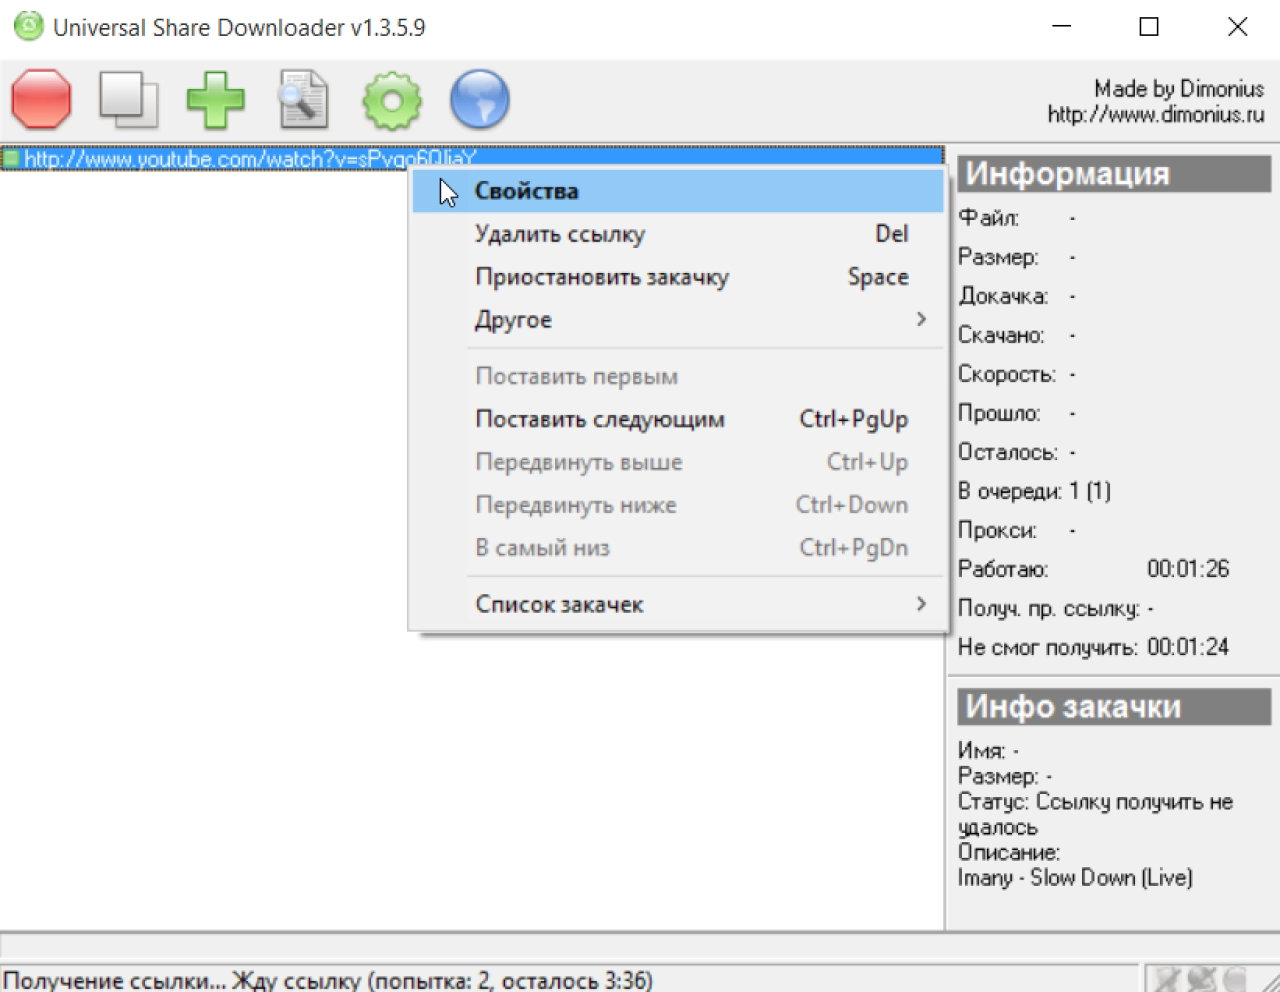Screen dimensions: 1280x992
Task: Click В очереди value 1 (1)
Action: click(x=1090, y=491)
